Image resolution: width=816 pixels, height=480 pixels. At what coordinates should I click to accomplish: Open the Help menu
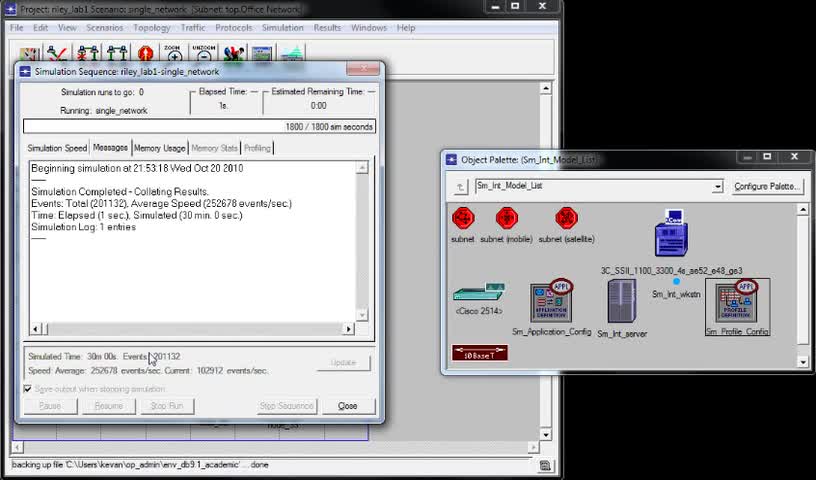tap(406, 28)
